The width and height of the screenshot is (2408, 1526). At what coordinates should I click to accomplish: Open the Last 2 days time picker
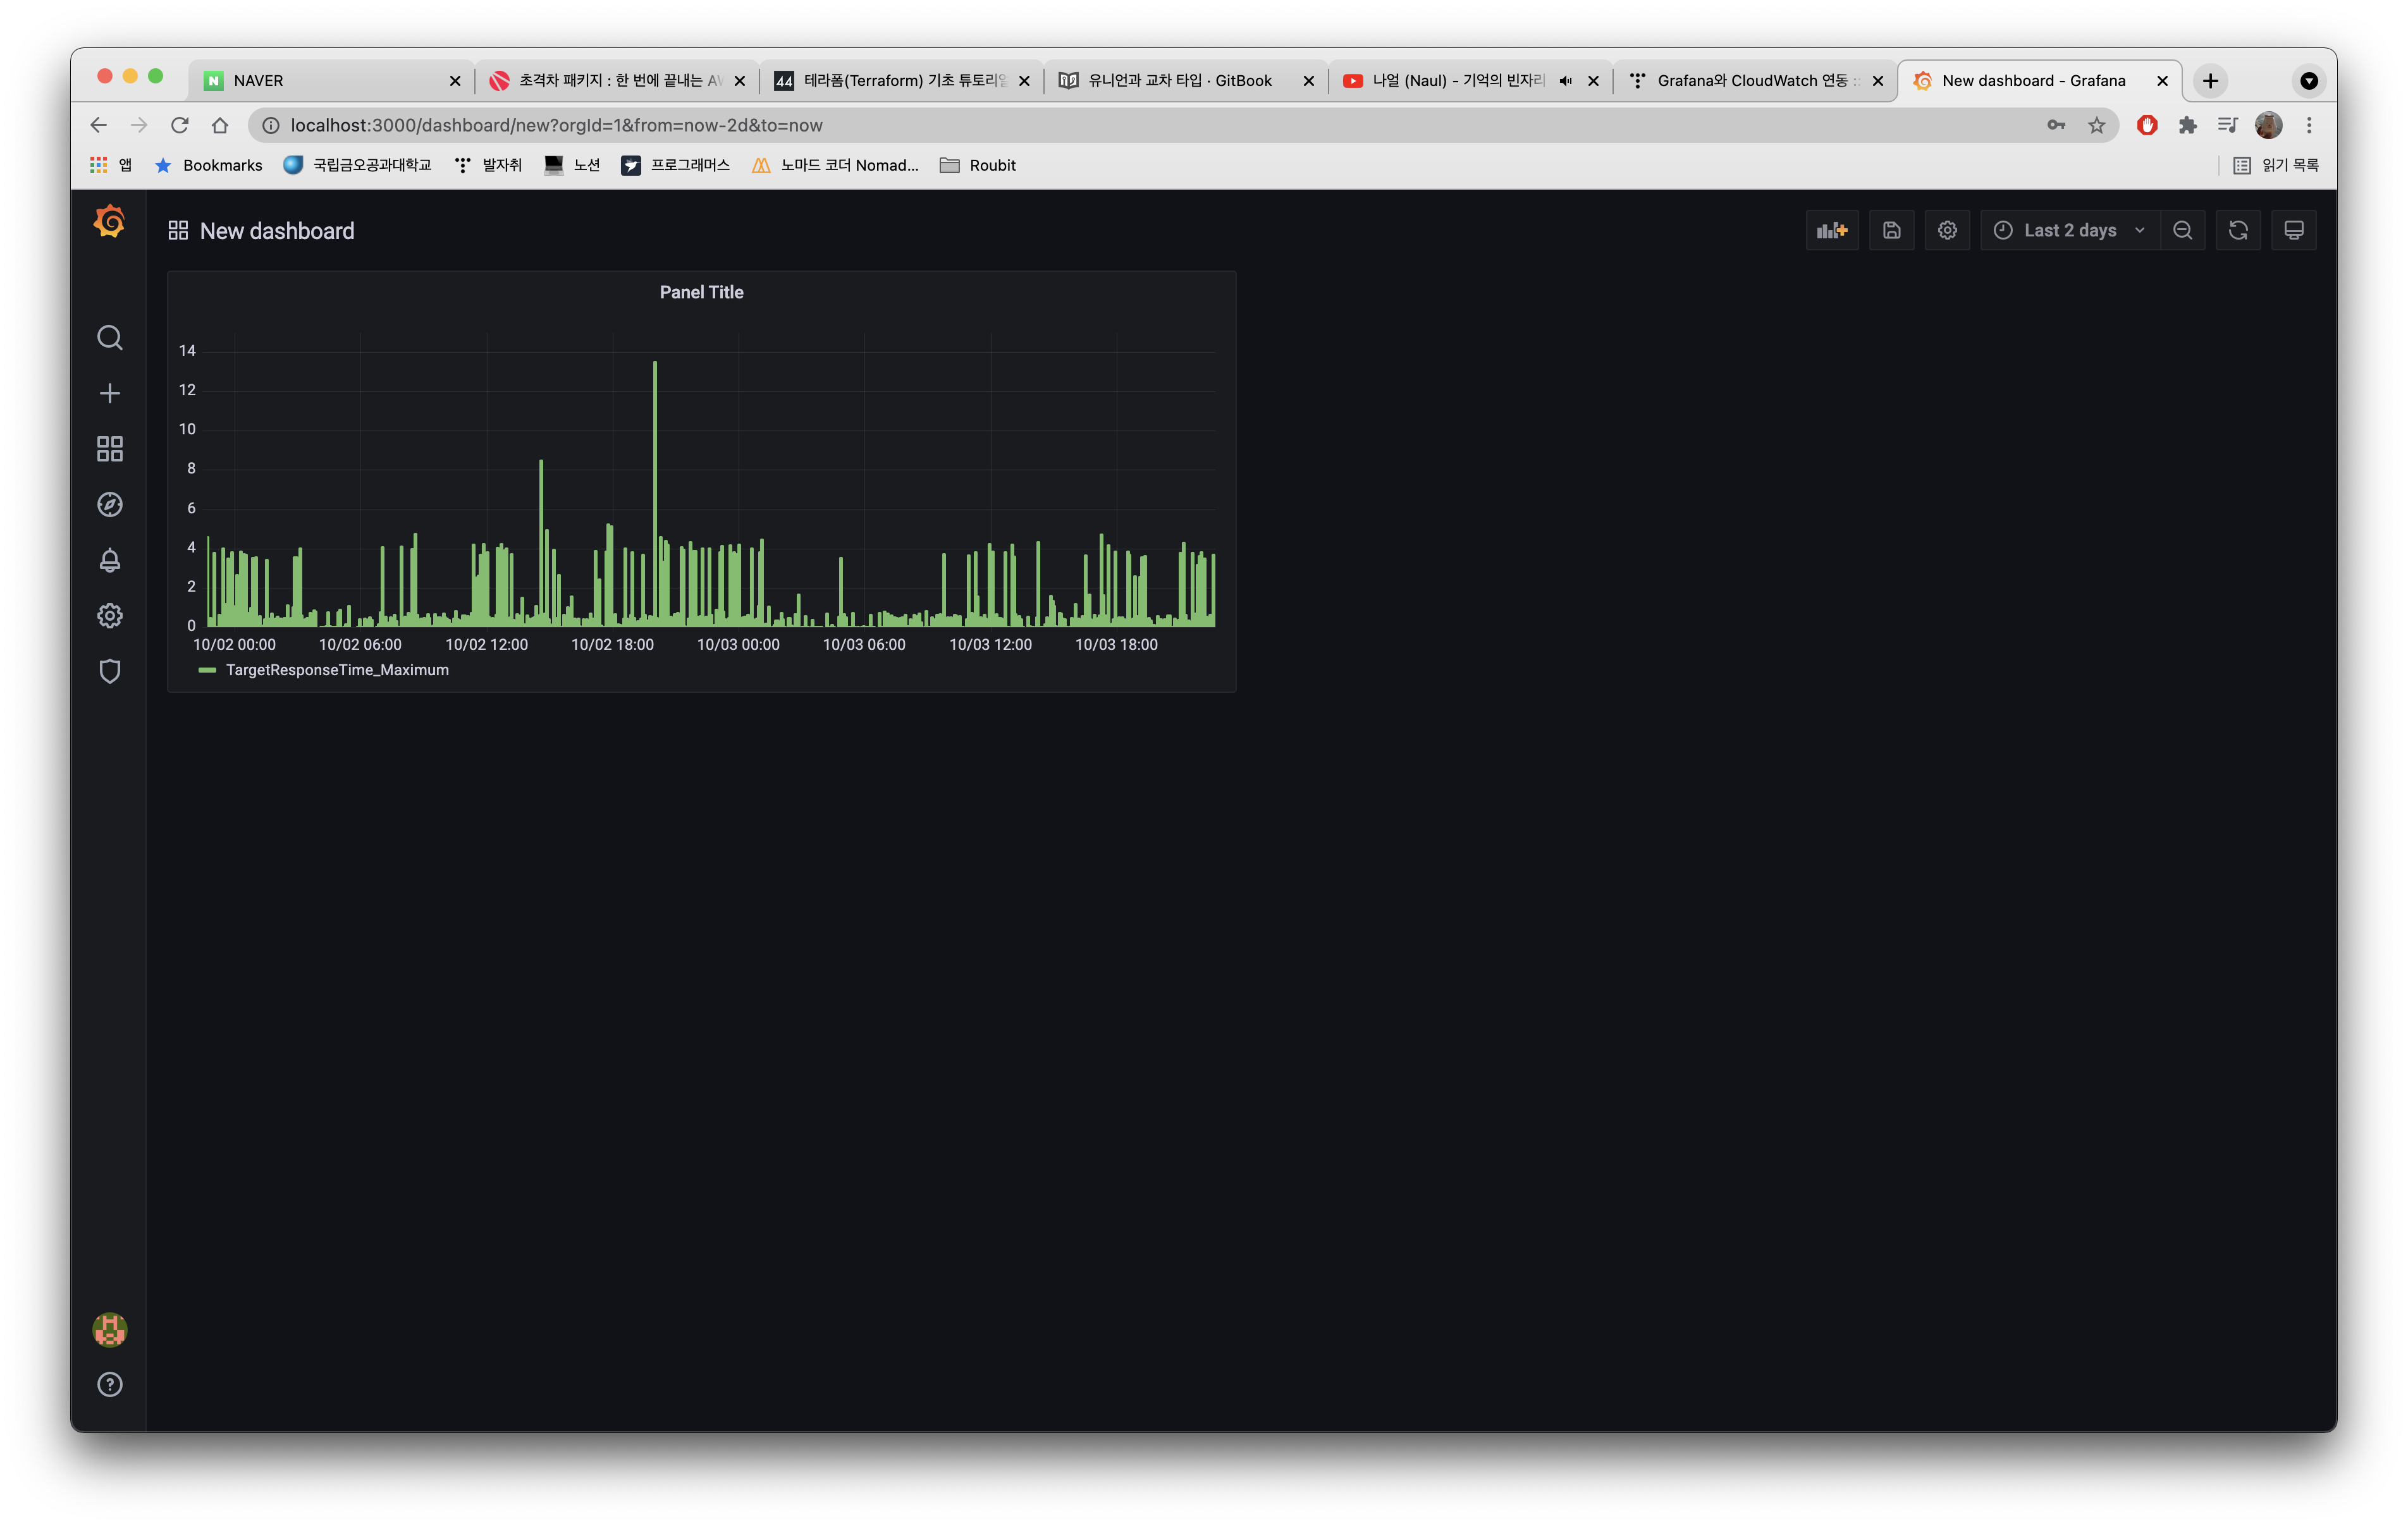coord(2068,231)
